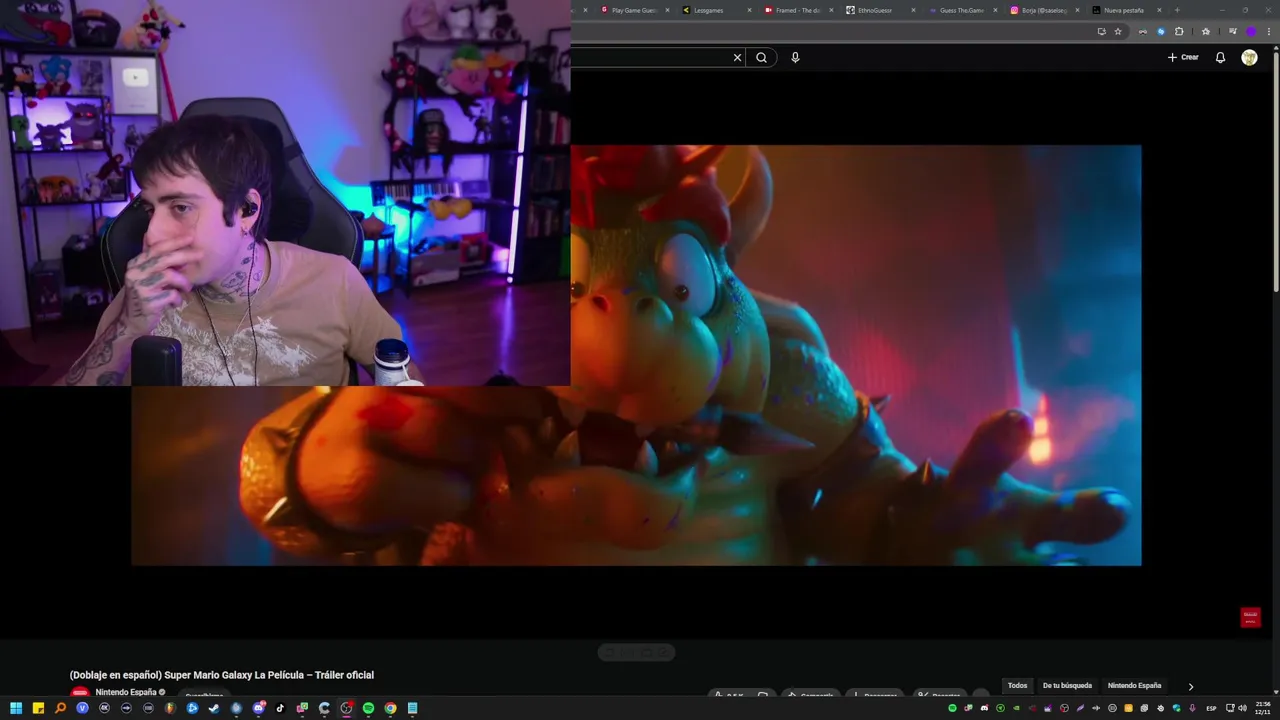
Task: Close the EthnoGuessr tab
Action: tap(913, 10)
